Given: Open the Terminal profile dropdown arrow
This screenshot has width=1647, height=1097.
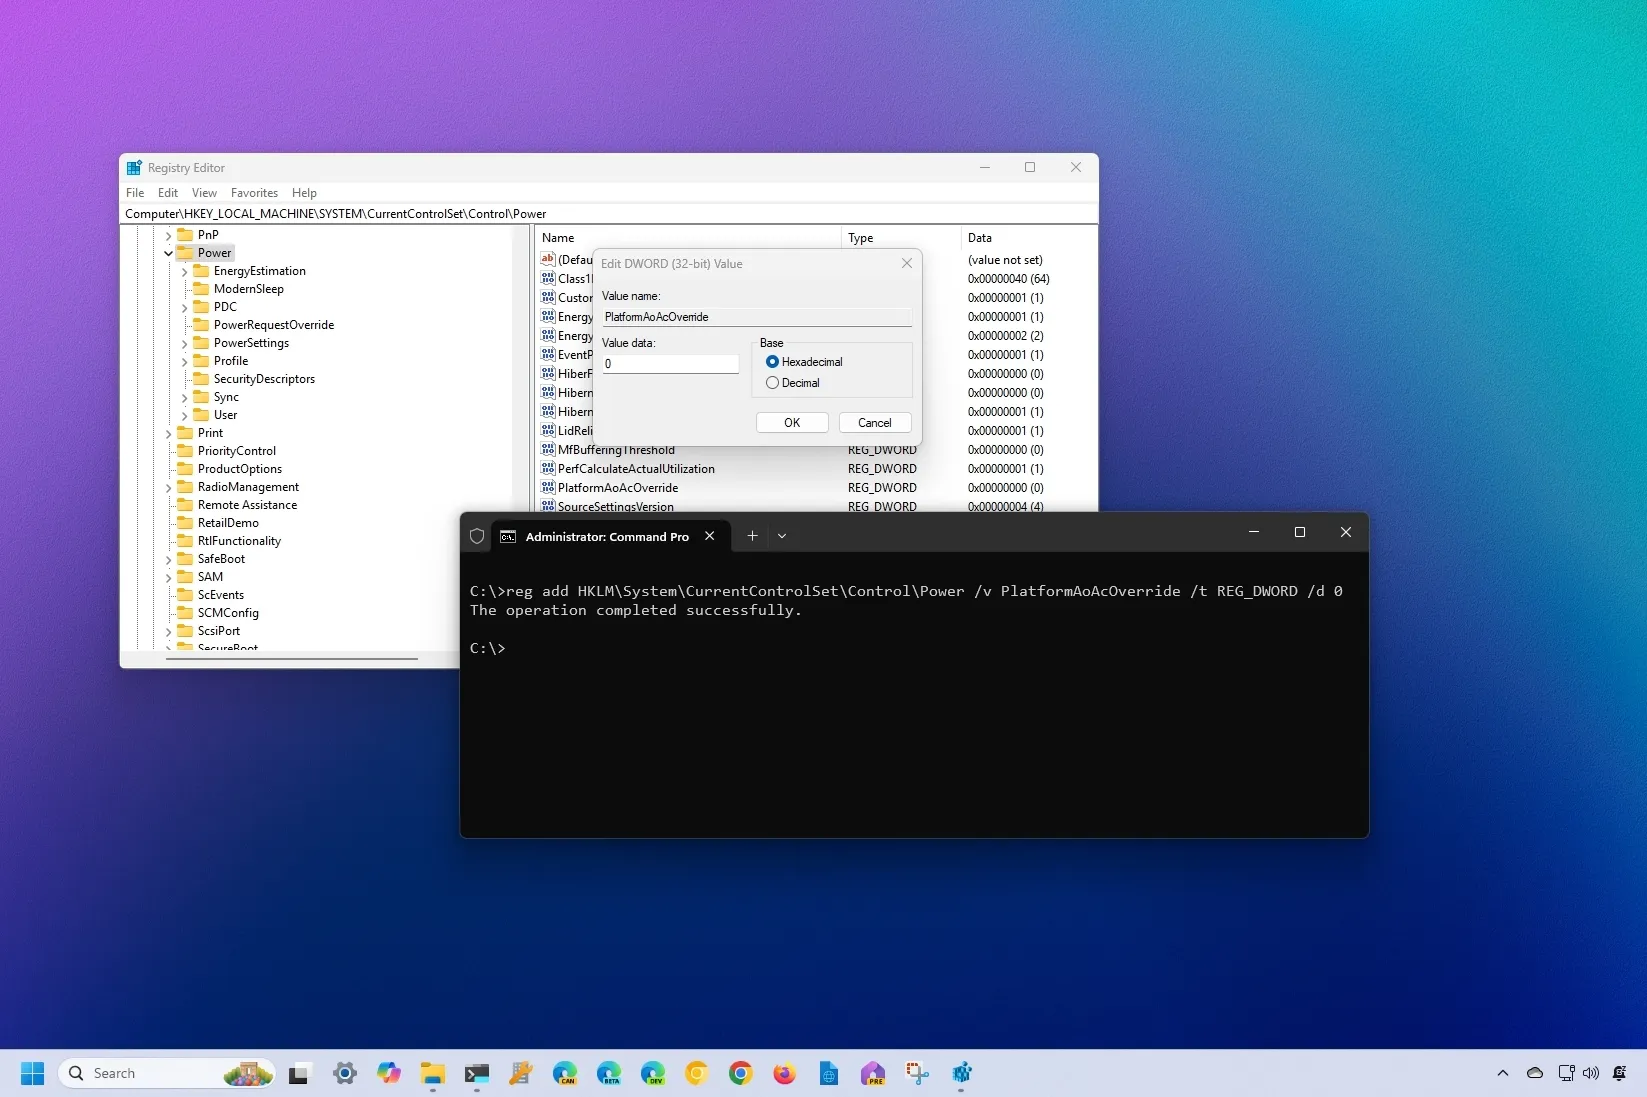Looking at the screenshot, I should [782, 536].
